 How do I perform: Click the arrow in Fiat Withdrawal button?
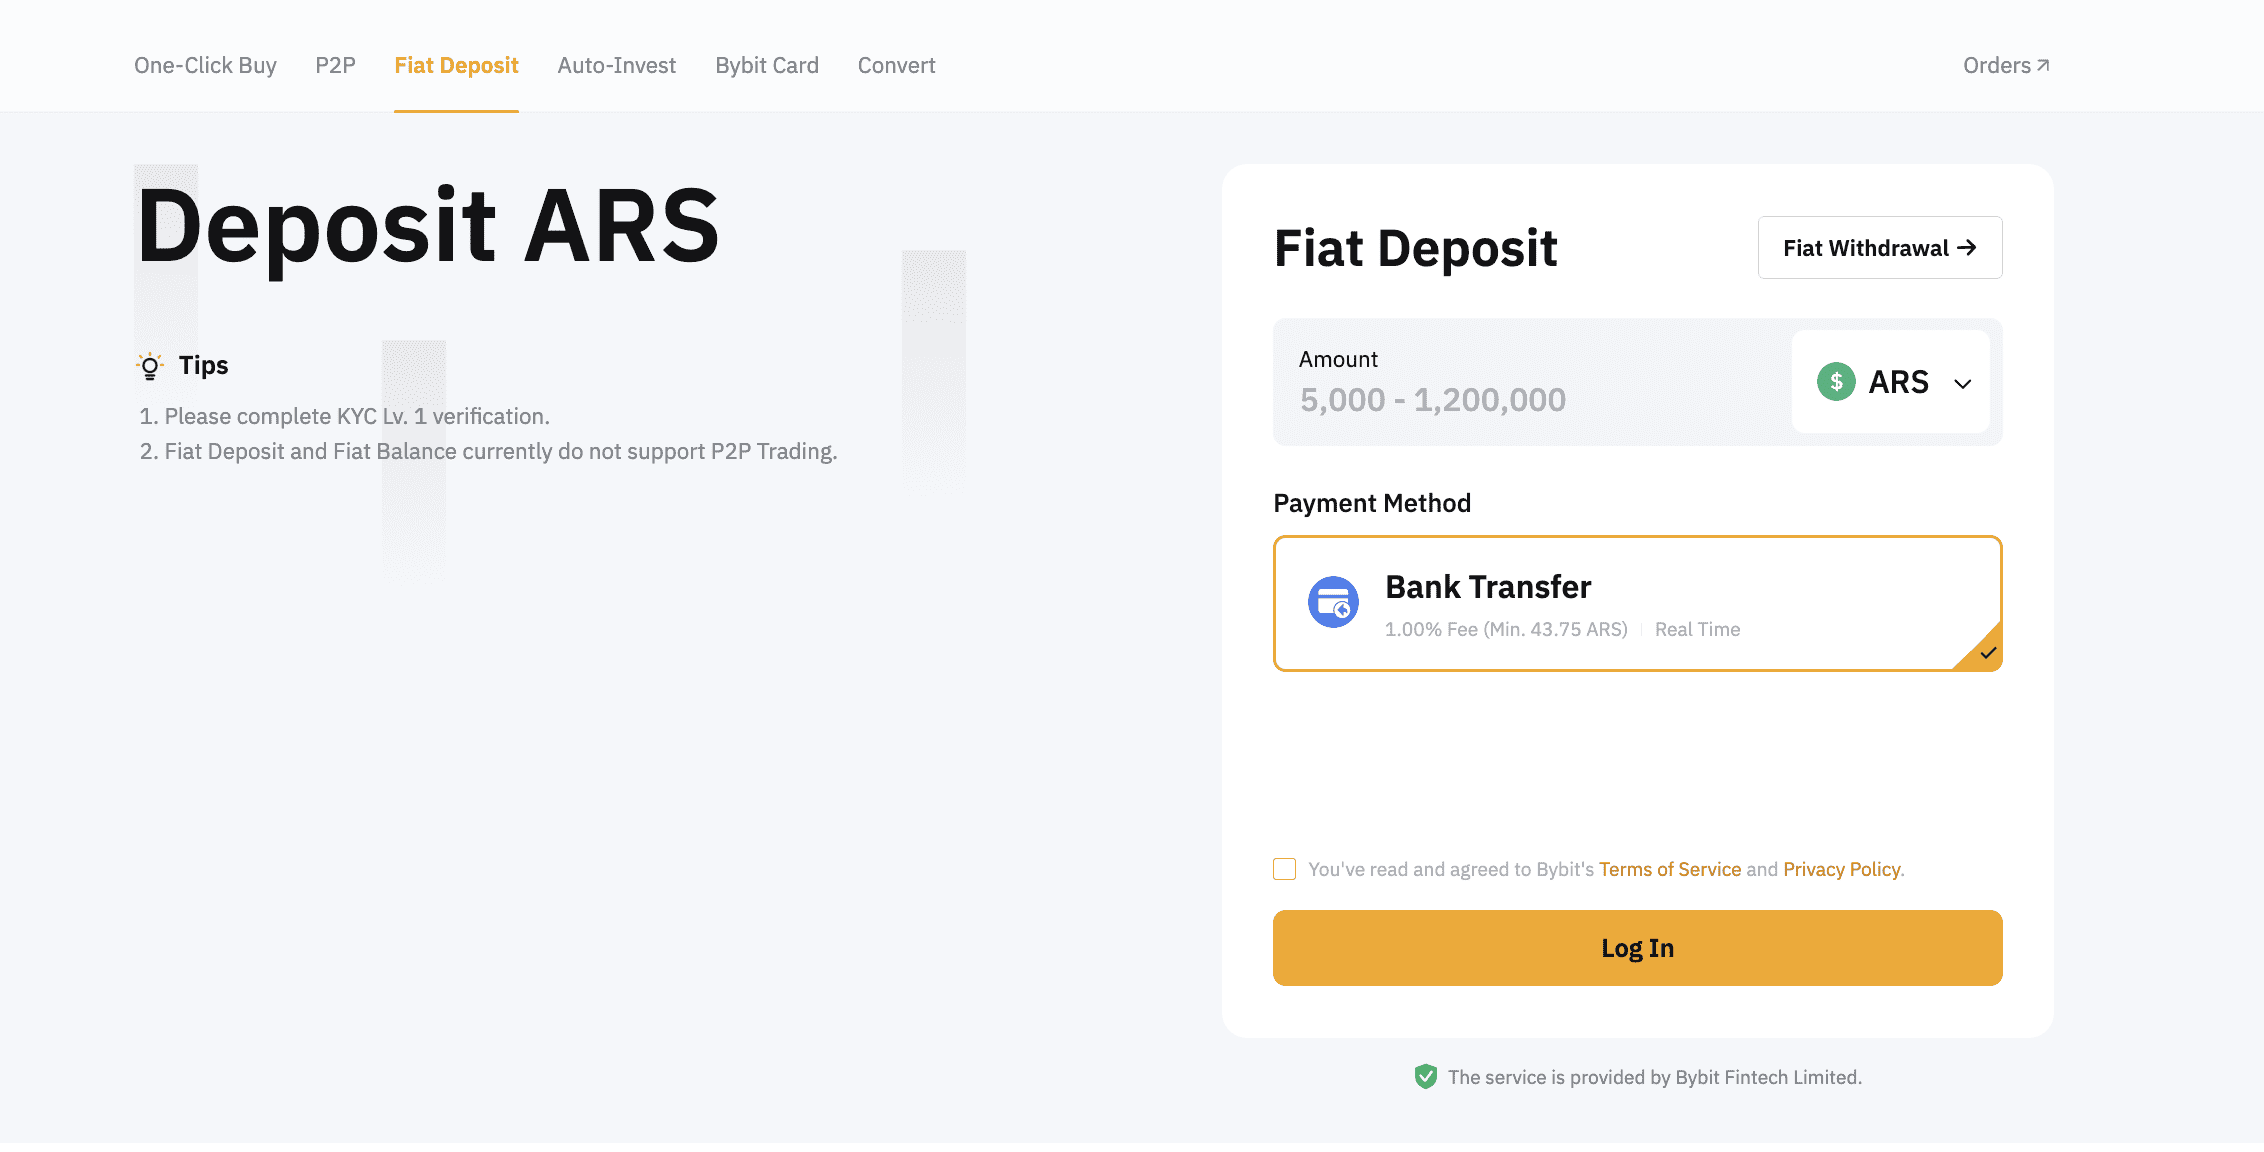point(1967,247)
